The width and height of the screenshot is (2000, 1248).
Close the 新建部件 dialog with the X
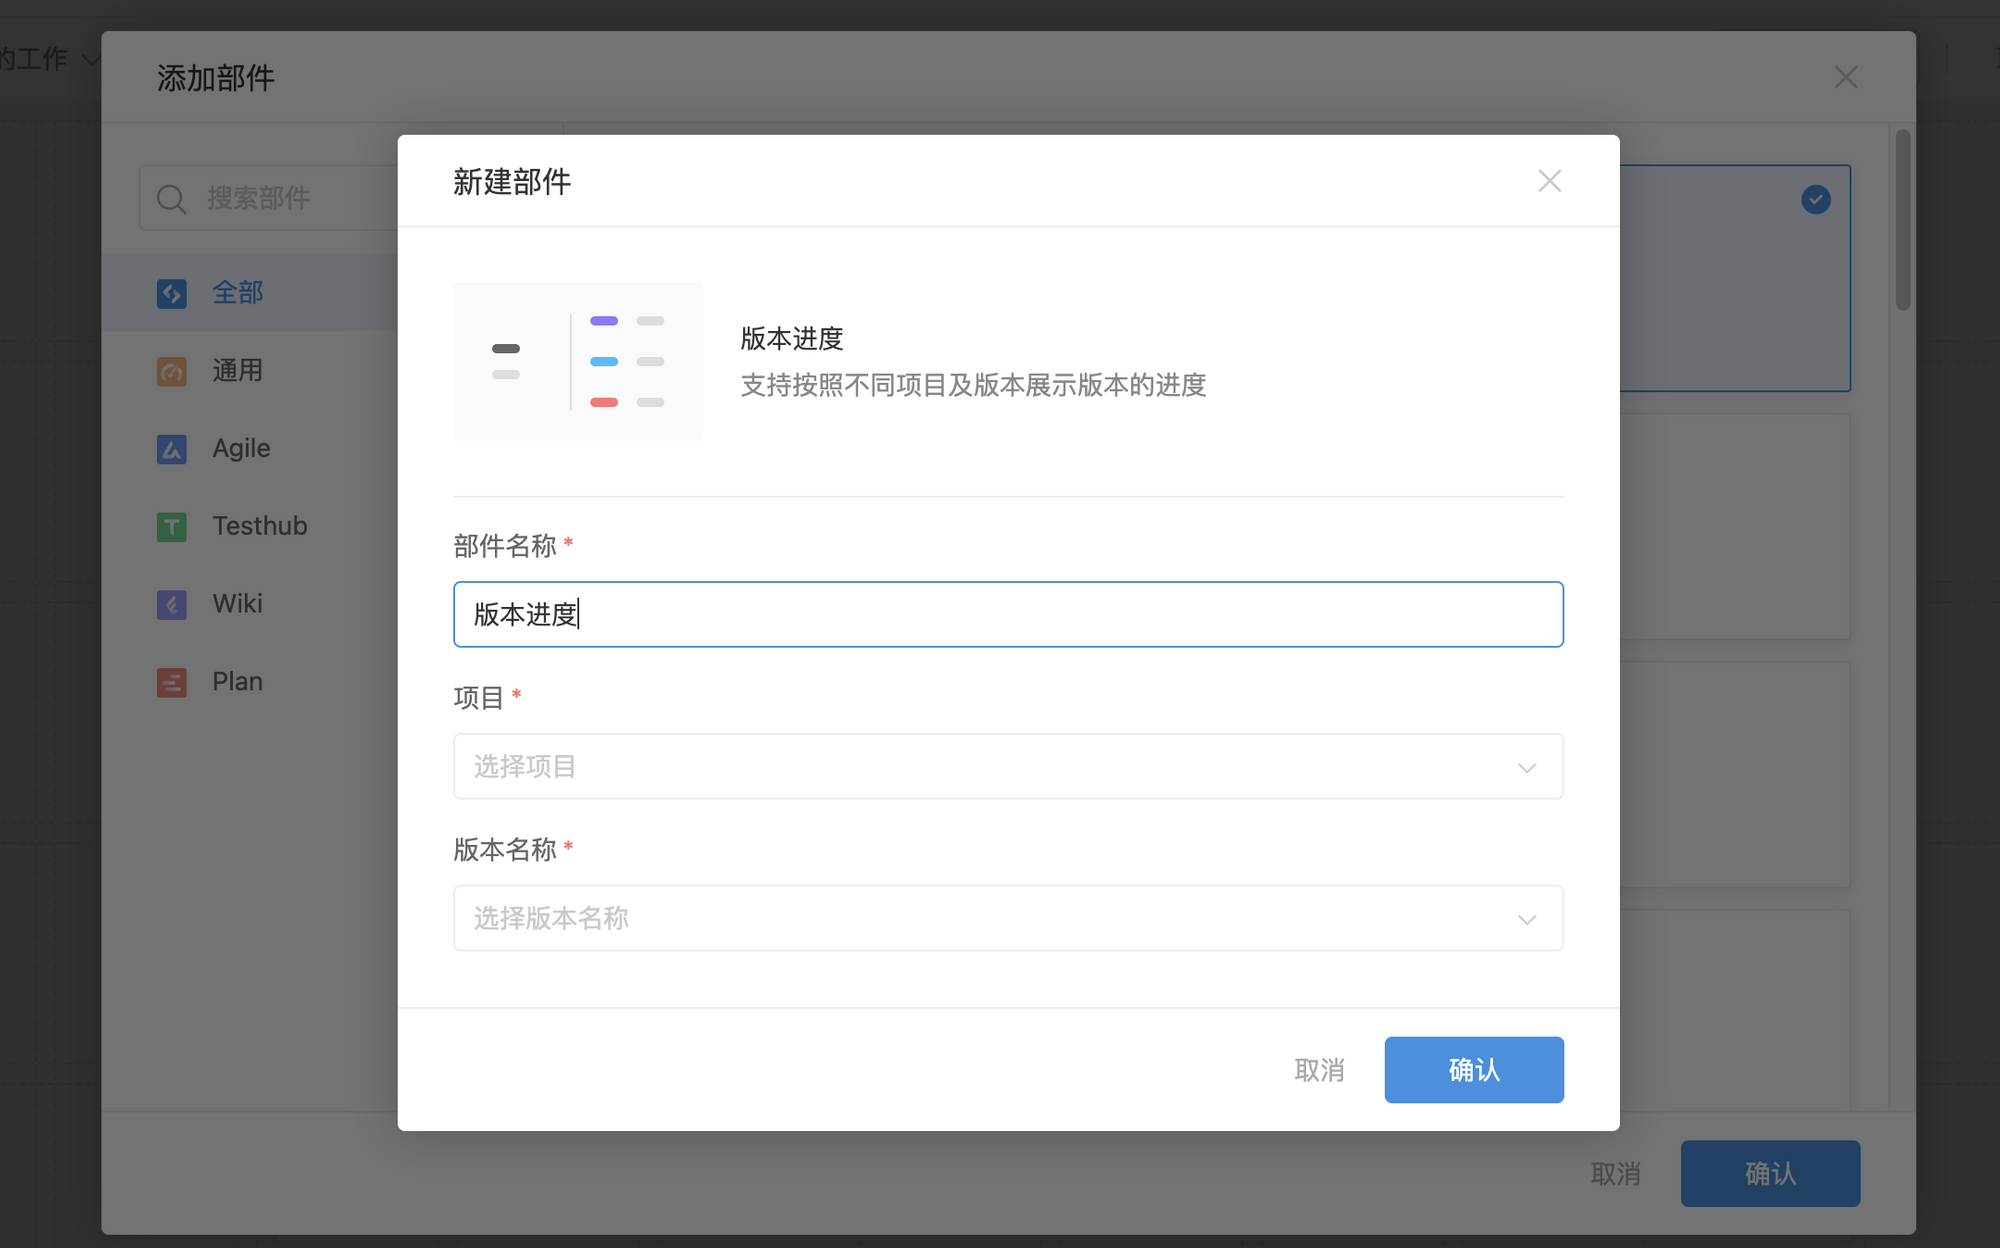pos(1549,181)
